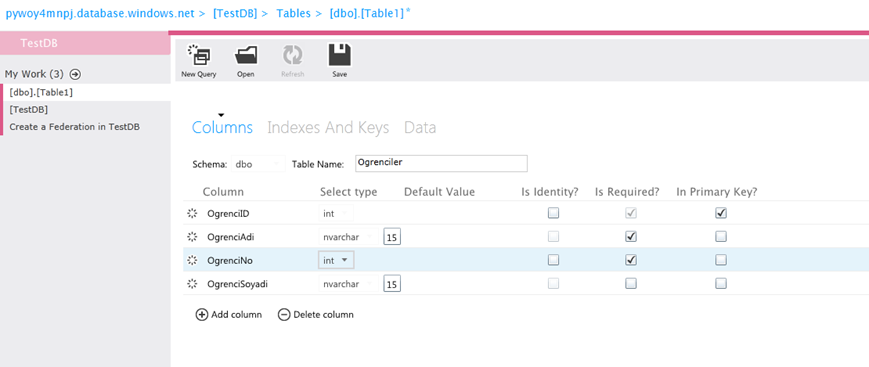869x367 pixels.
Task: Enable Is Identity for OgrenciID
Action: [x=554, y=213]
